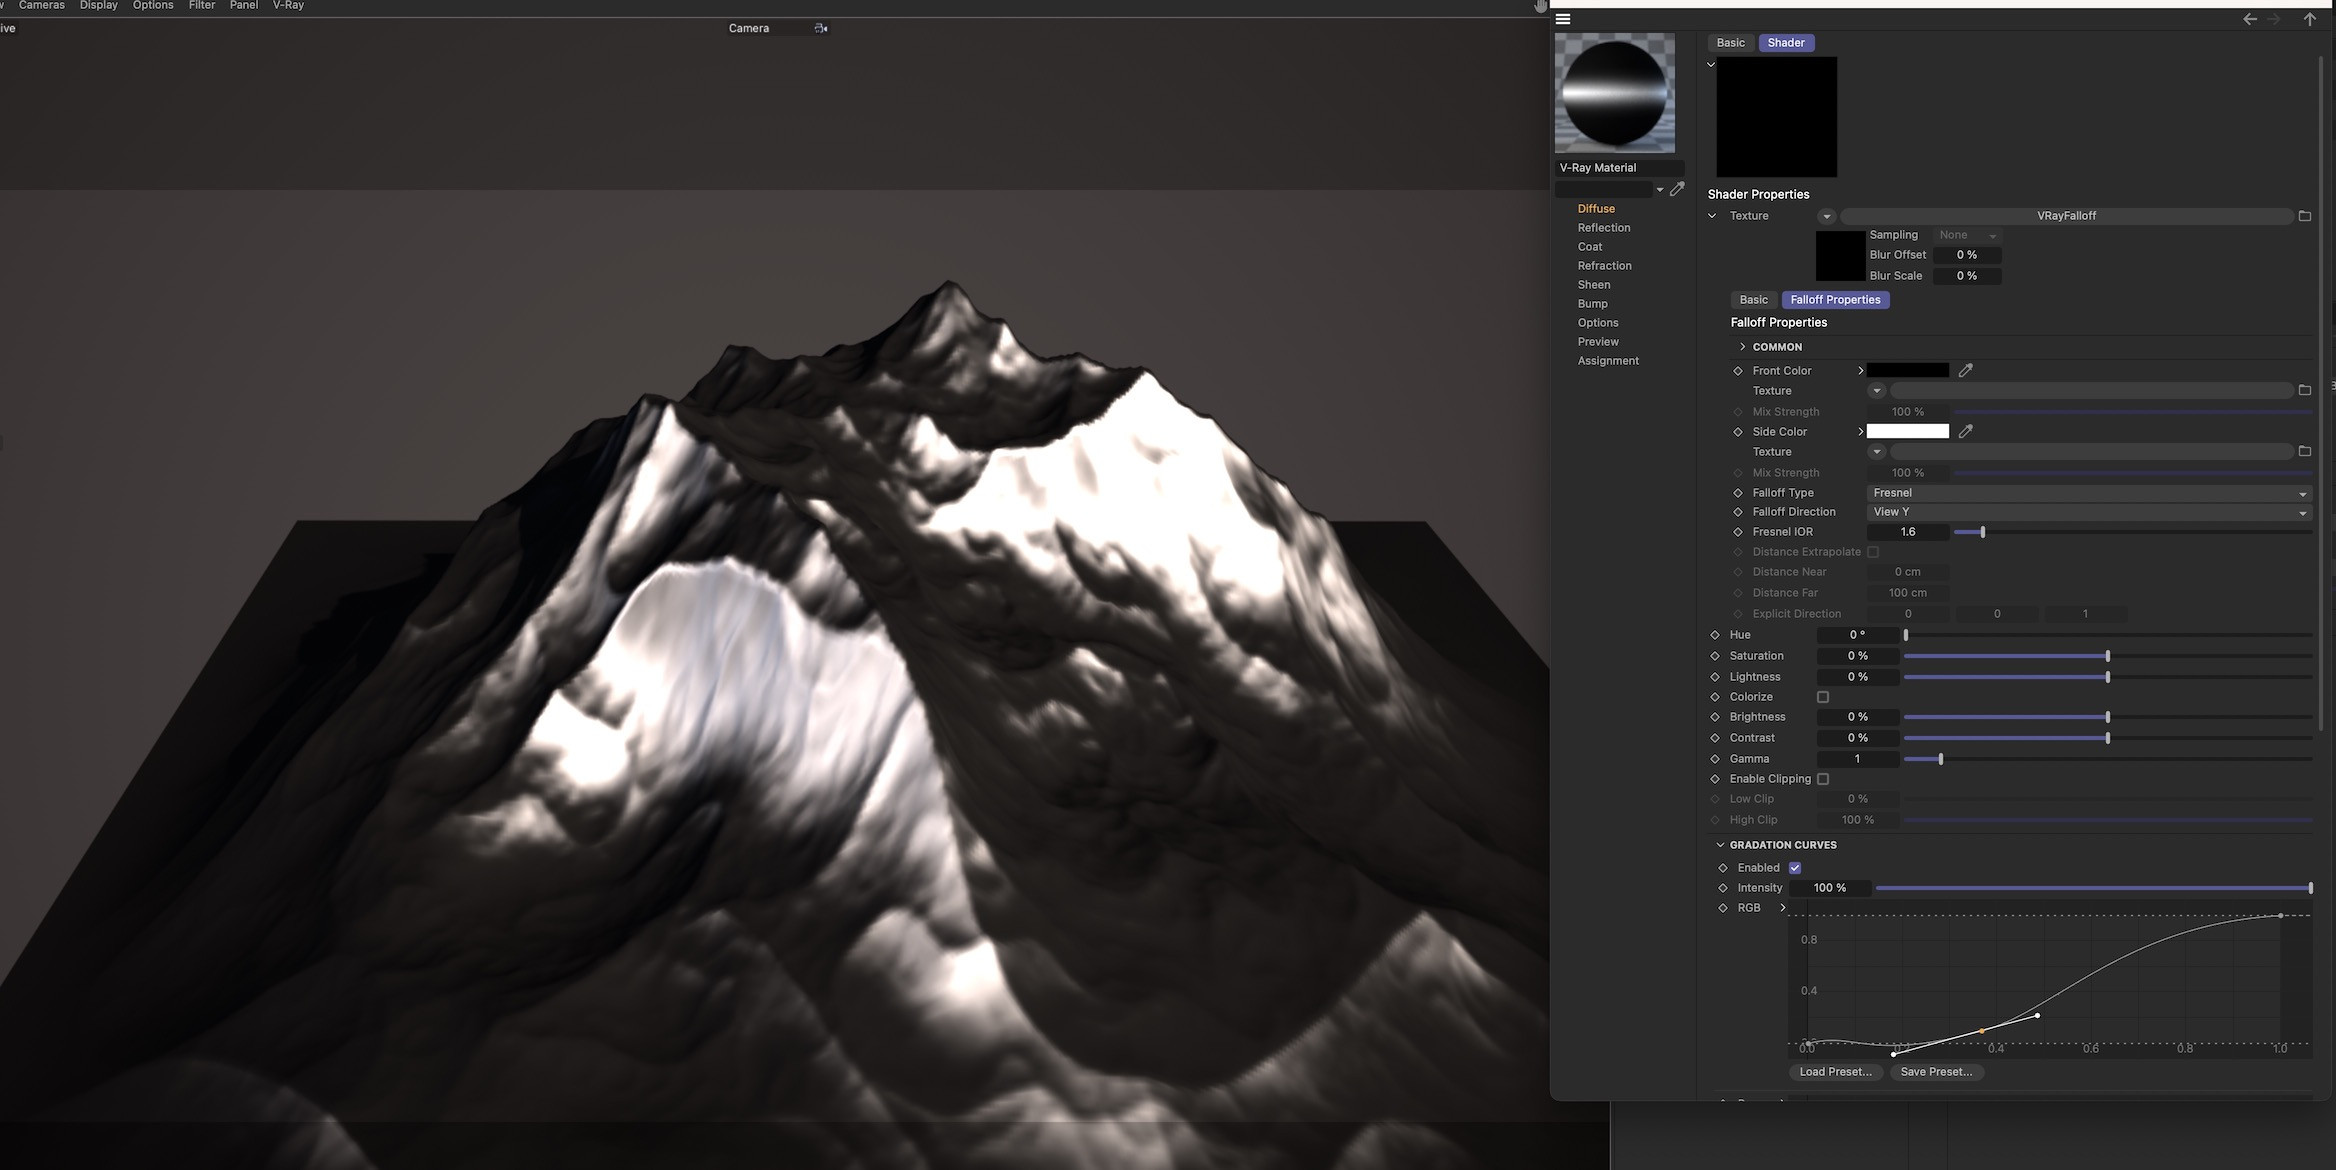Toggle keyframe diamond for Colorize
Screen dimensions: 2336x1170
point(1715,697)
